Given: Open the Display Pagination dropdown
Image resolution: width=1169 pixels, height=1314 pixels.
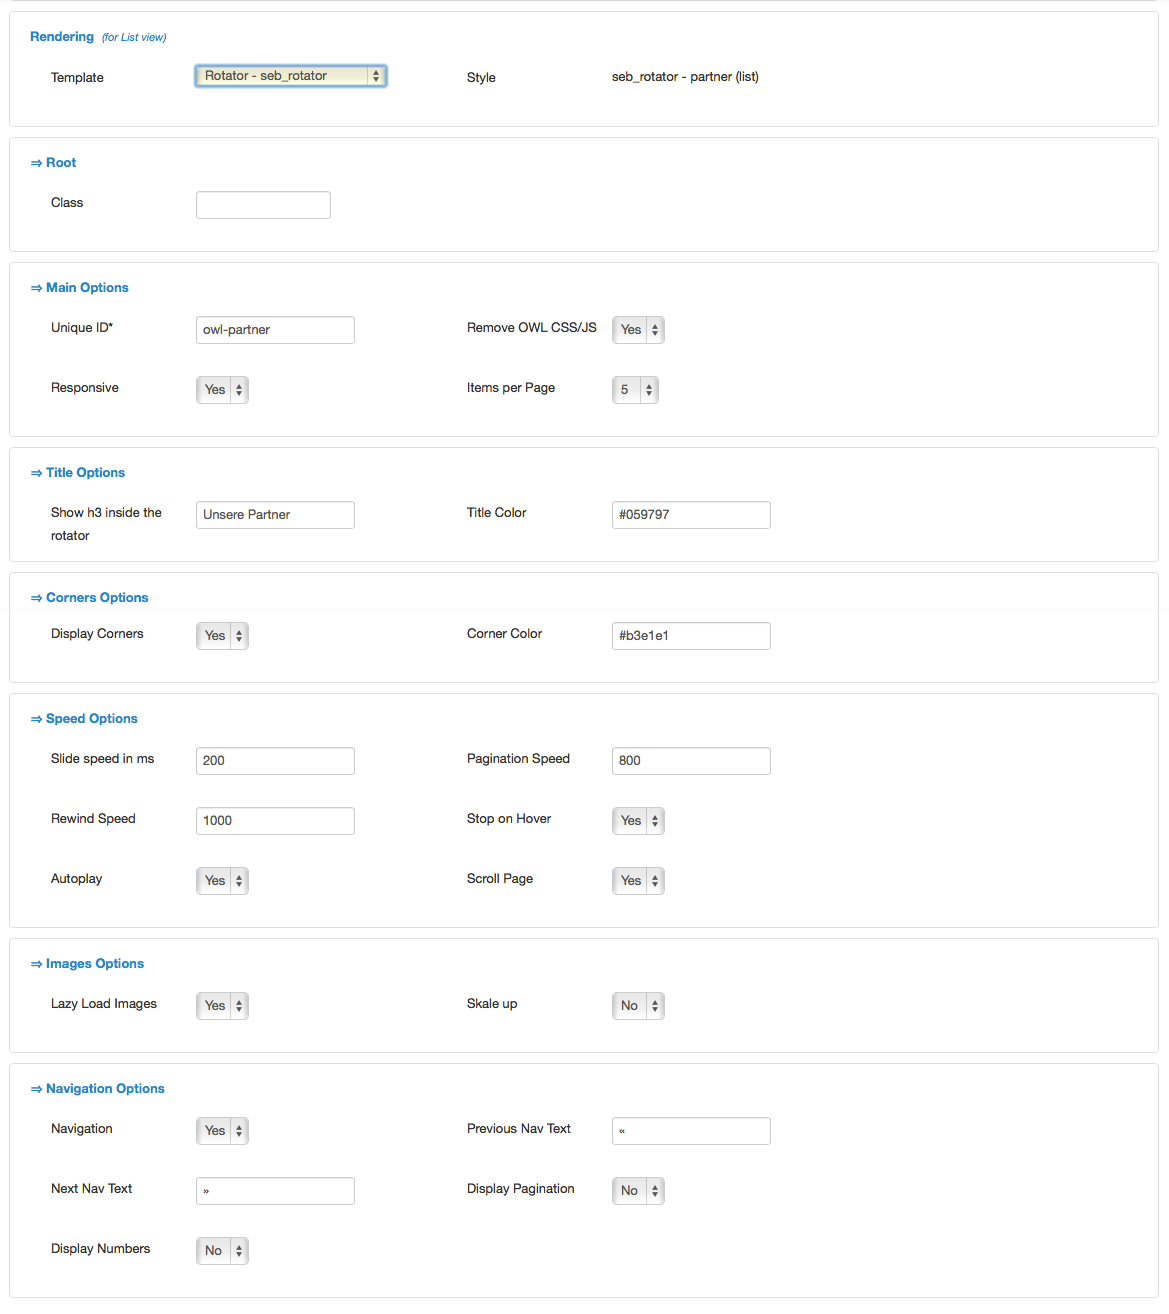Looking at the screenshot, I should point(638,1191).
